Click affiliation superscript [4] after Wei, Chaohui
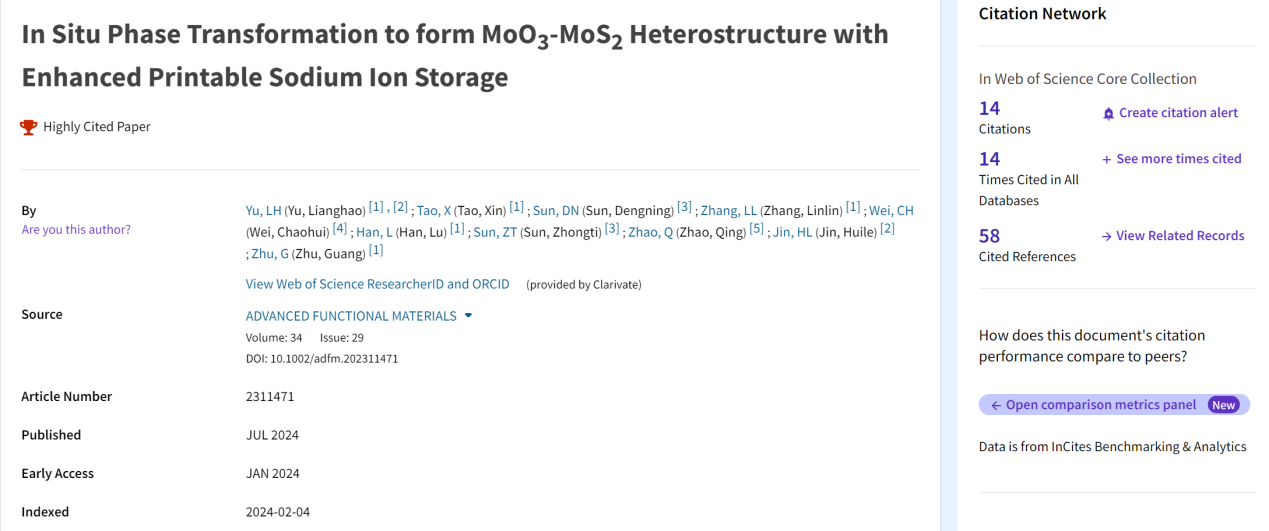The image size is (1269, 531). coord(340,229)
